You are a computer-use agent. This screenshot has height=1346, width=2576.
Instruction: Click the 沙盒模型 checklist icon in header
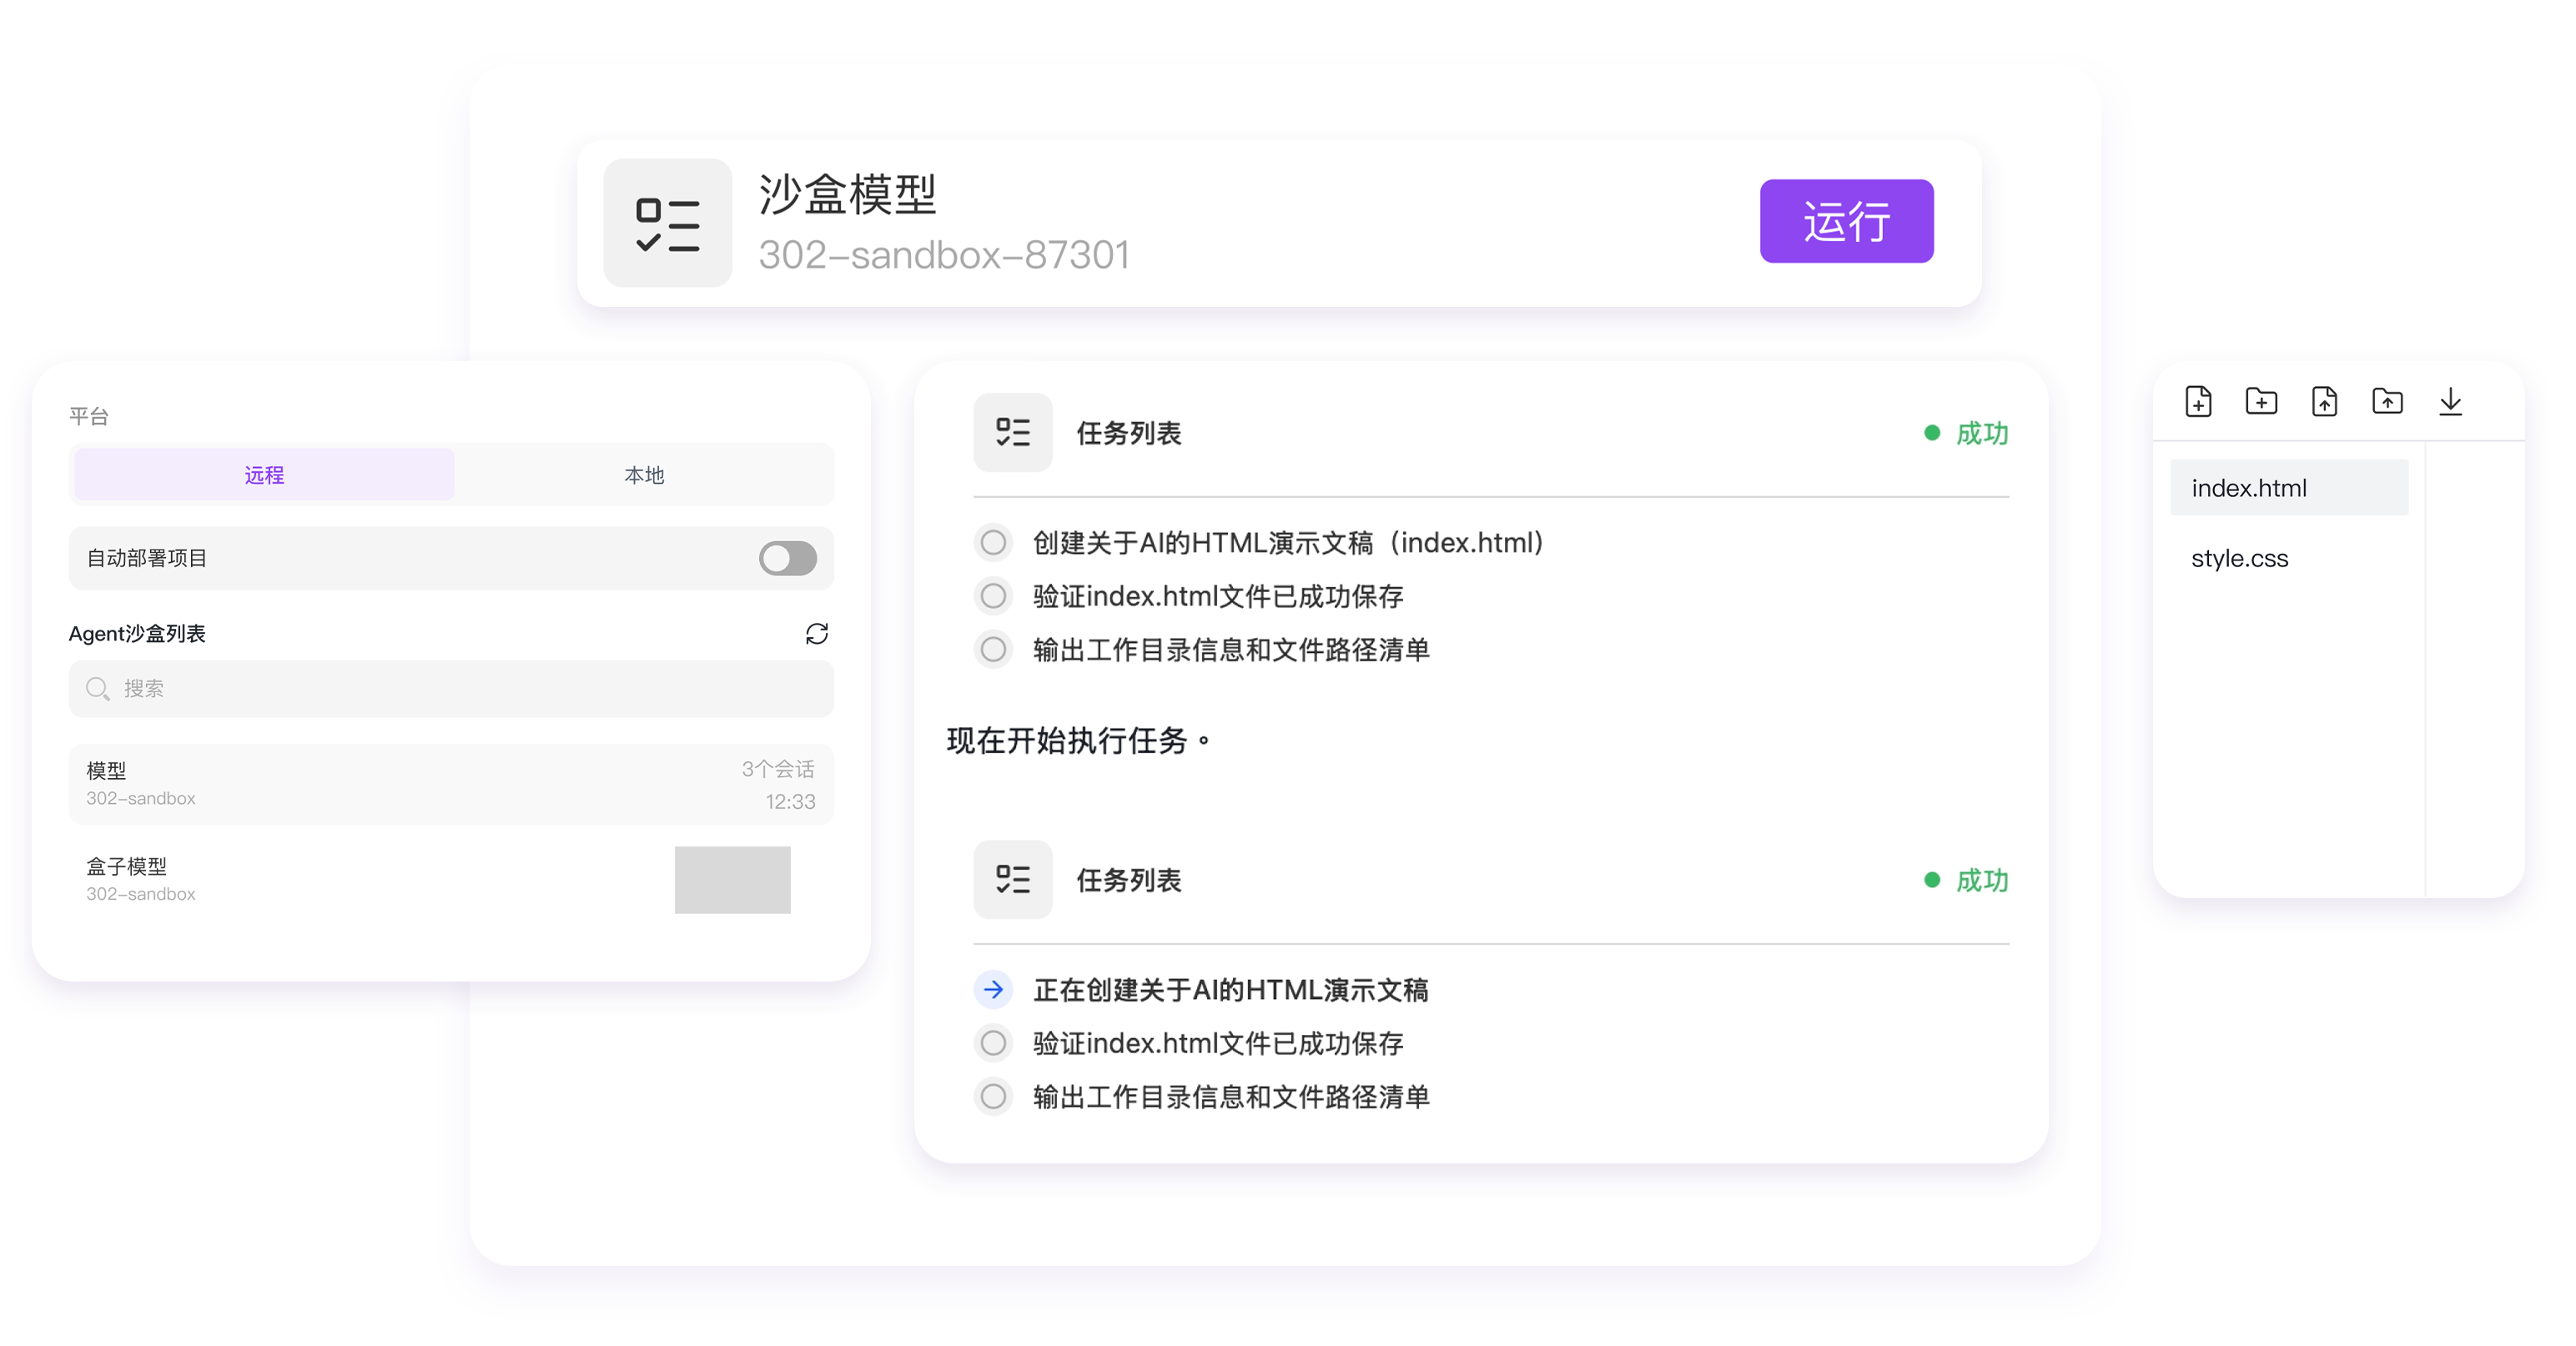[667, 223]
